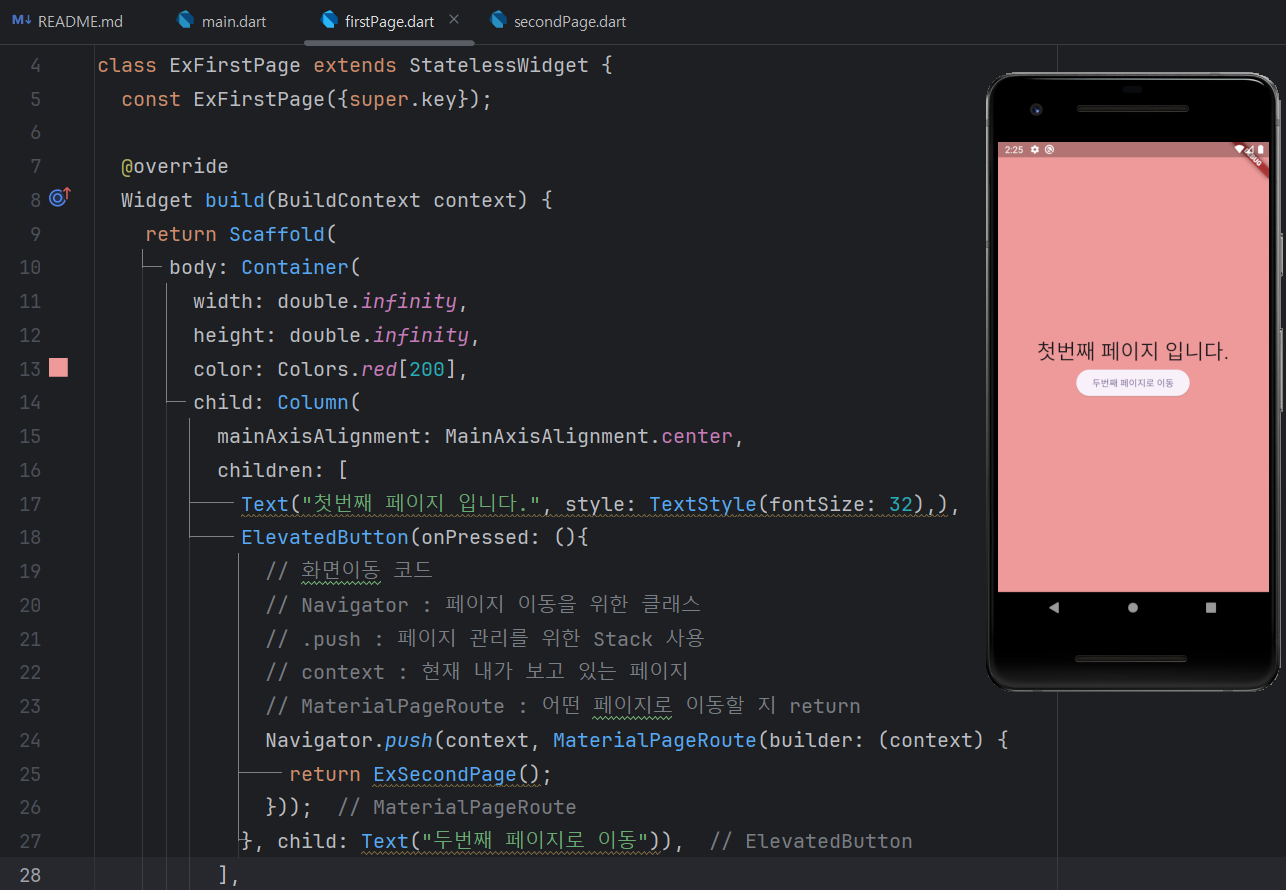Tap the emulator Home navigation button
The image size is (1286, 890).
1132,607
